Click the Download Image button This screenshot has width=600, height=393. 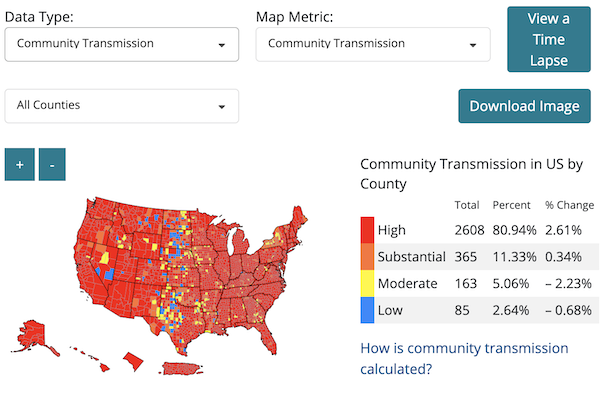point(524,106)
